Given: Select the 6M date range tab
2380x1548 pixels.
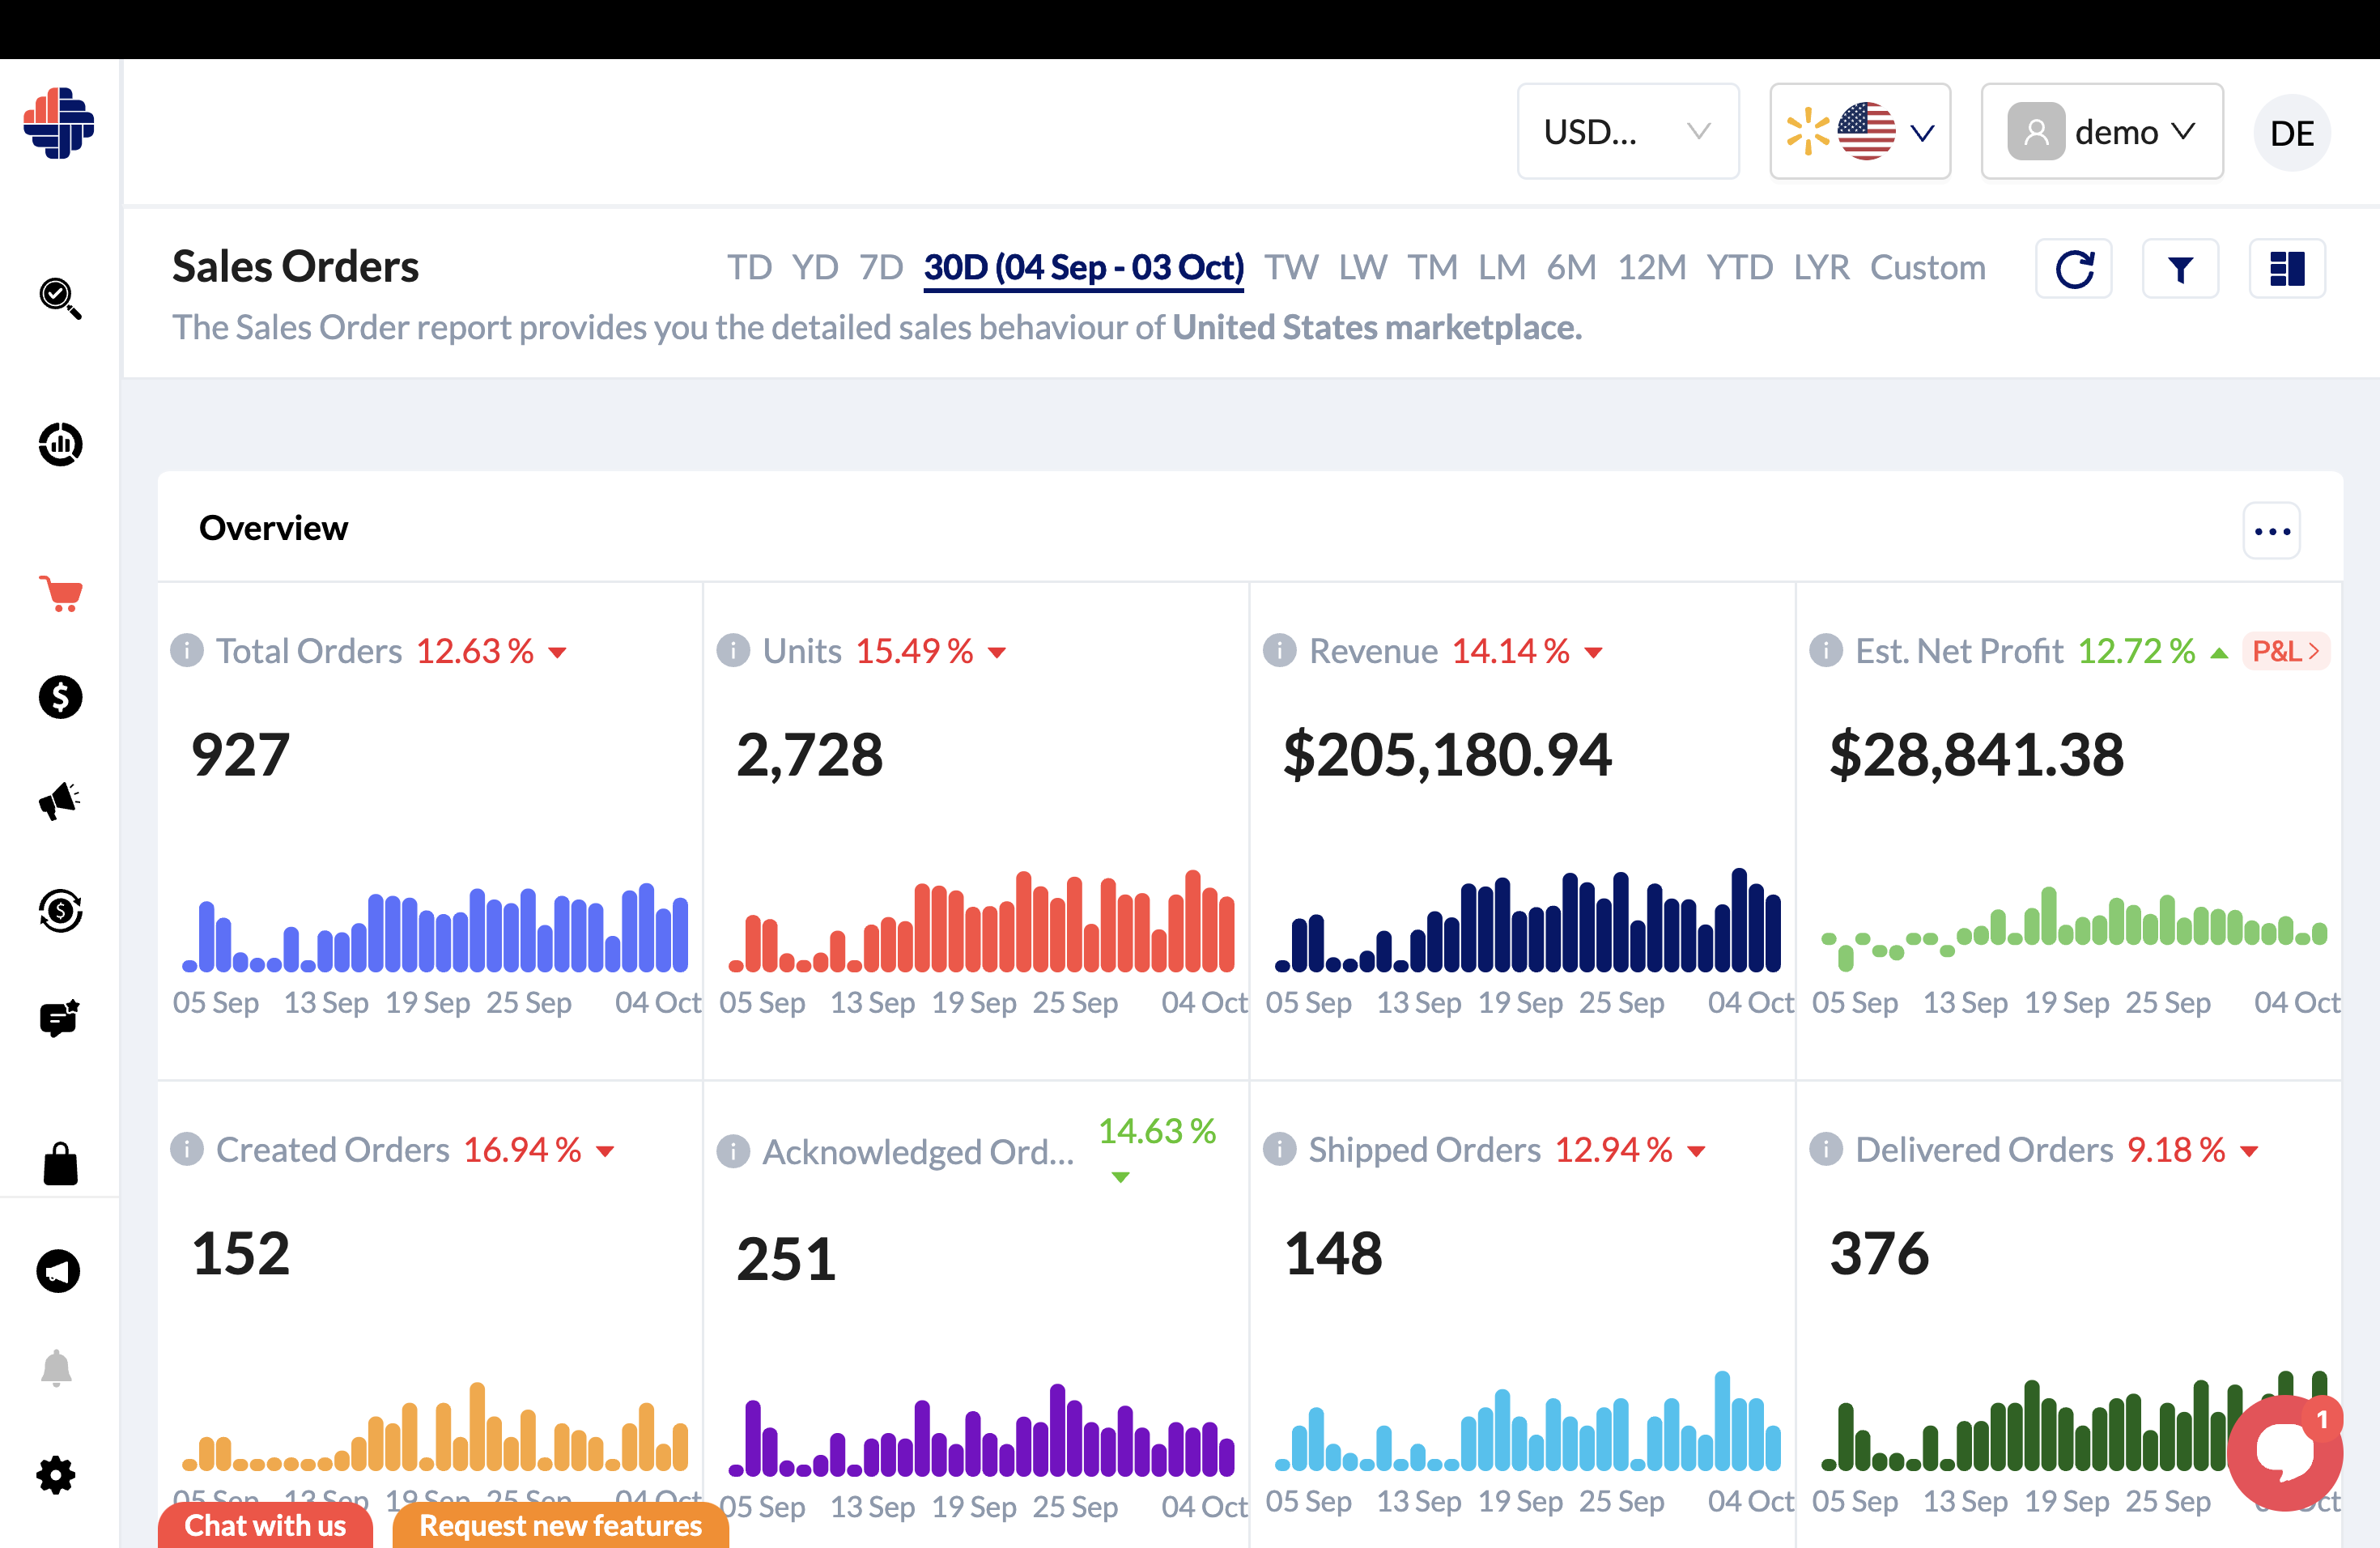Looking at the screenshot, I should [1572, 268].
